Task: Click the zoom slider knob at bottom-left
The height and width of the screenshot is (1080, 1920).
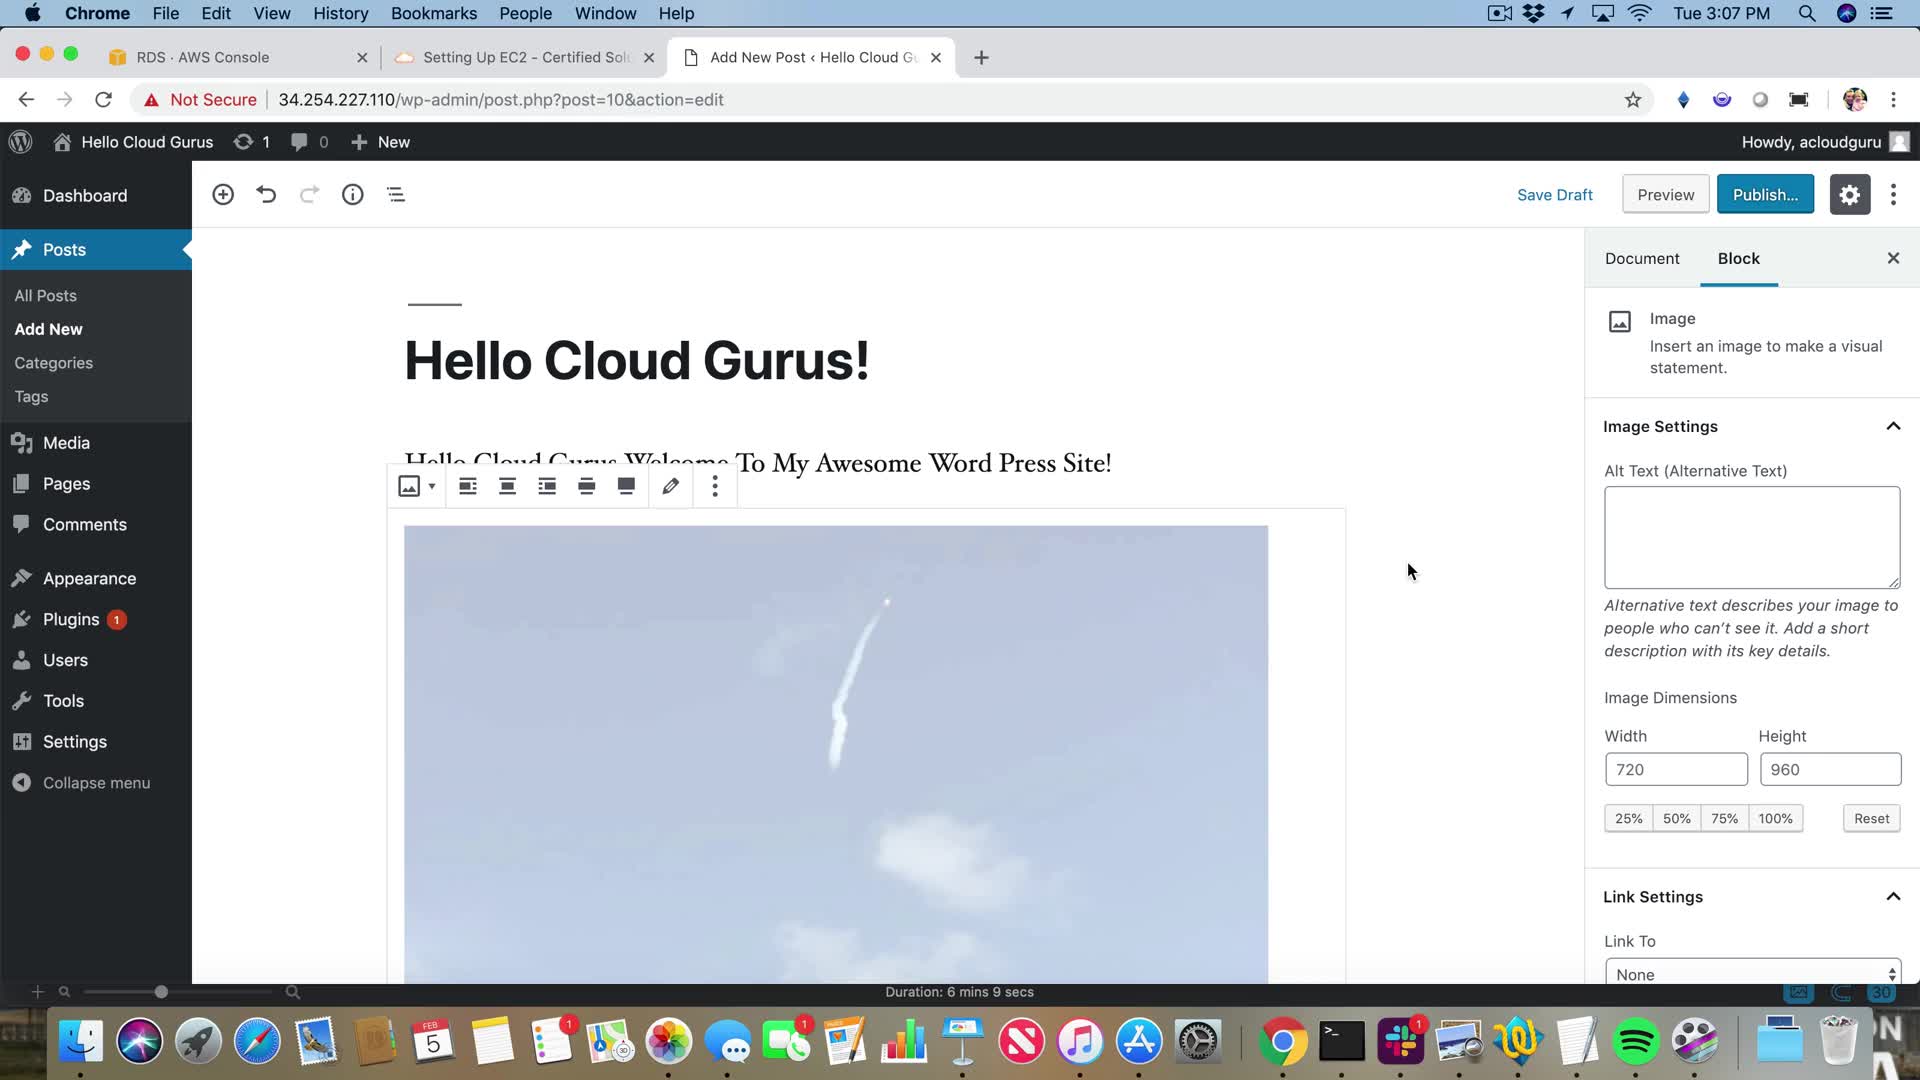Action: pos(161,992)
